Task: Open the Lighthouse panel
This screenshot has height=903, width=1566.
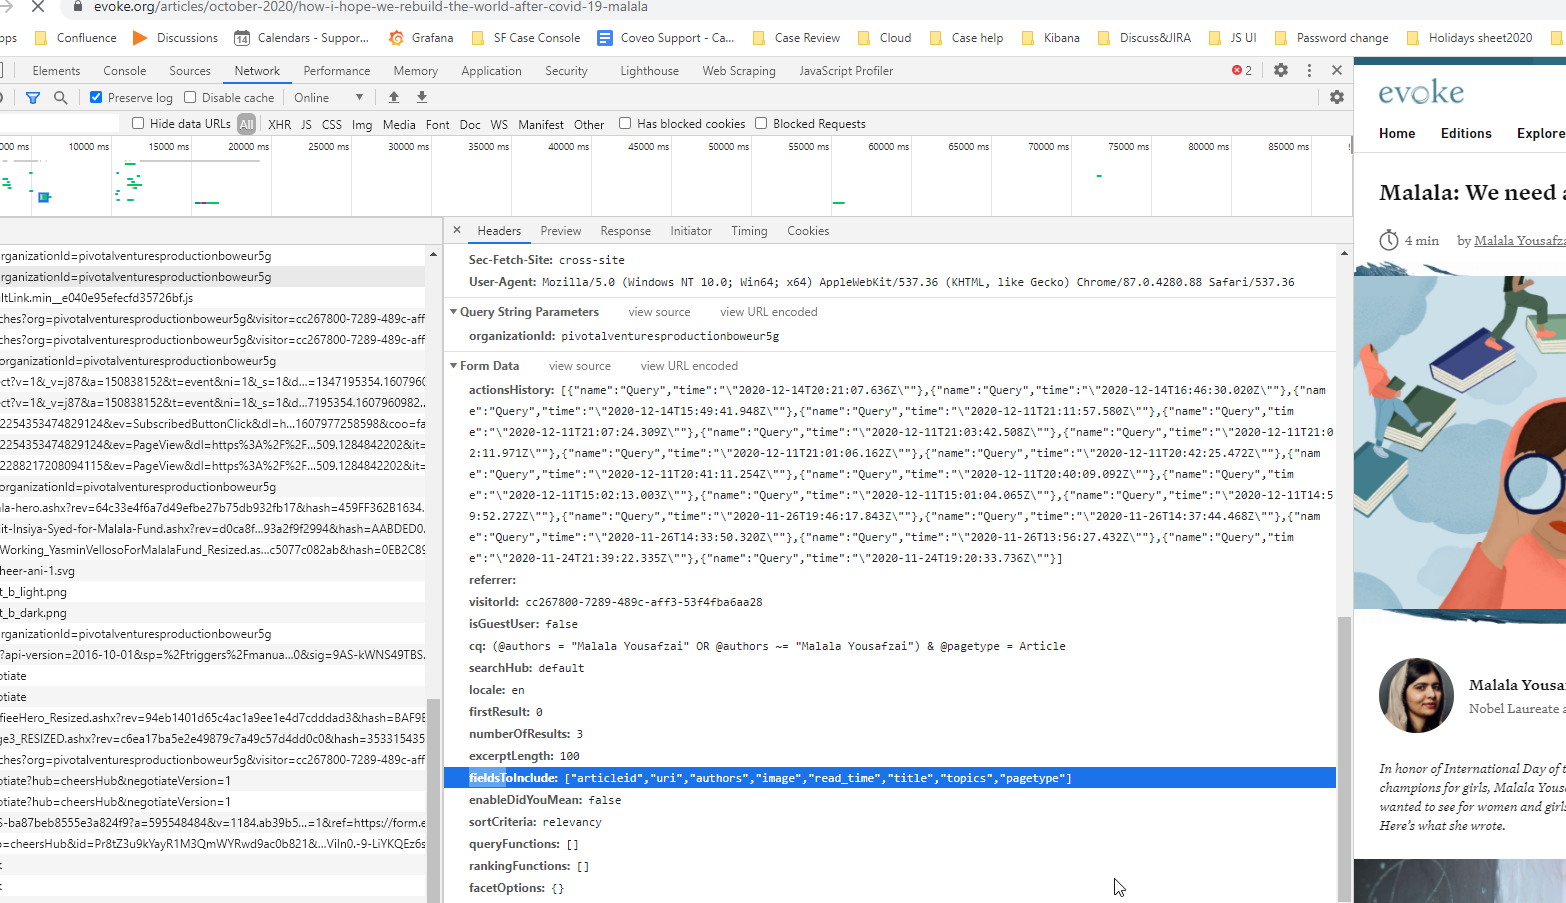Action: pyautogui.click(x=648, y=70)
